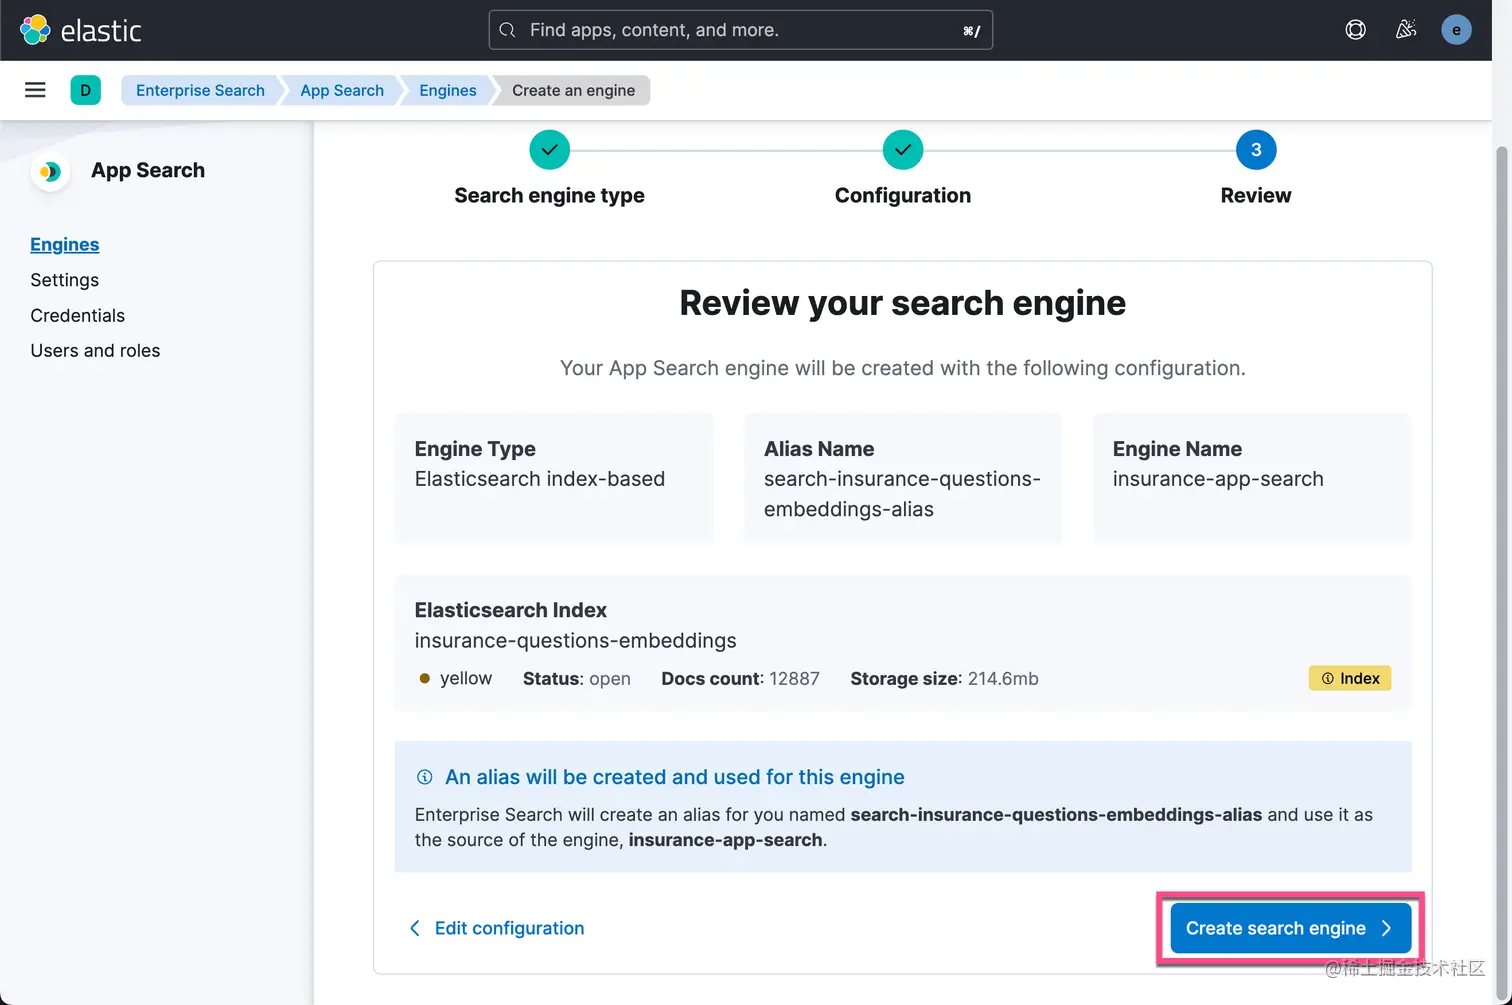The image size is (1512, 1005).
Task: Click the Configuration step label
Action: 903,195
